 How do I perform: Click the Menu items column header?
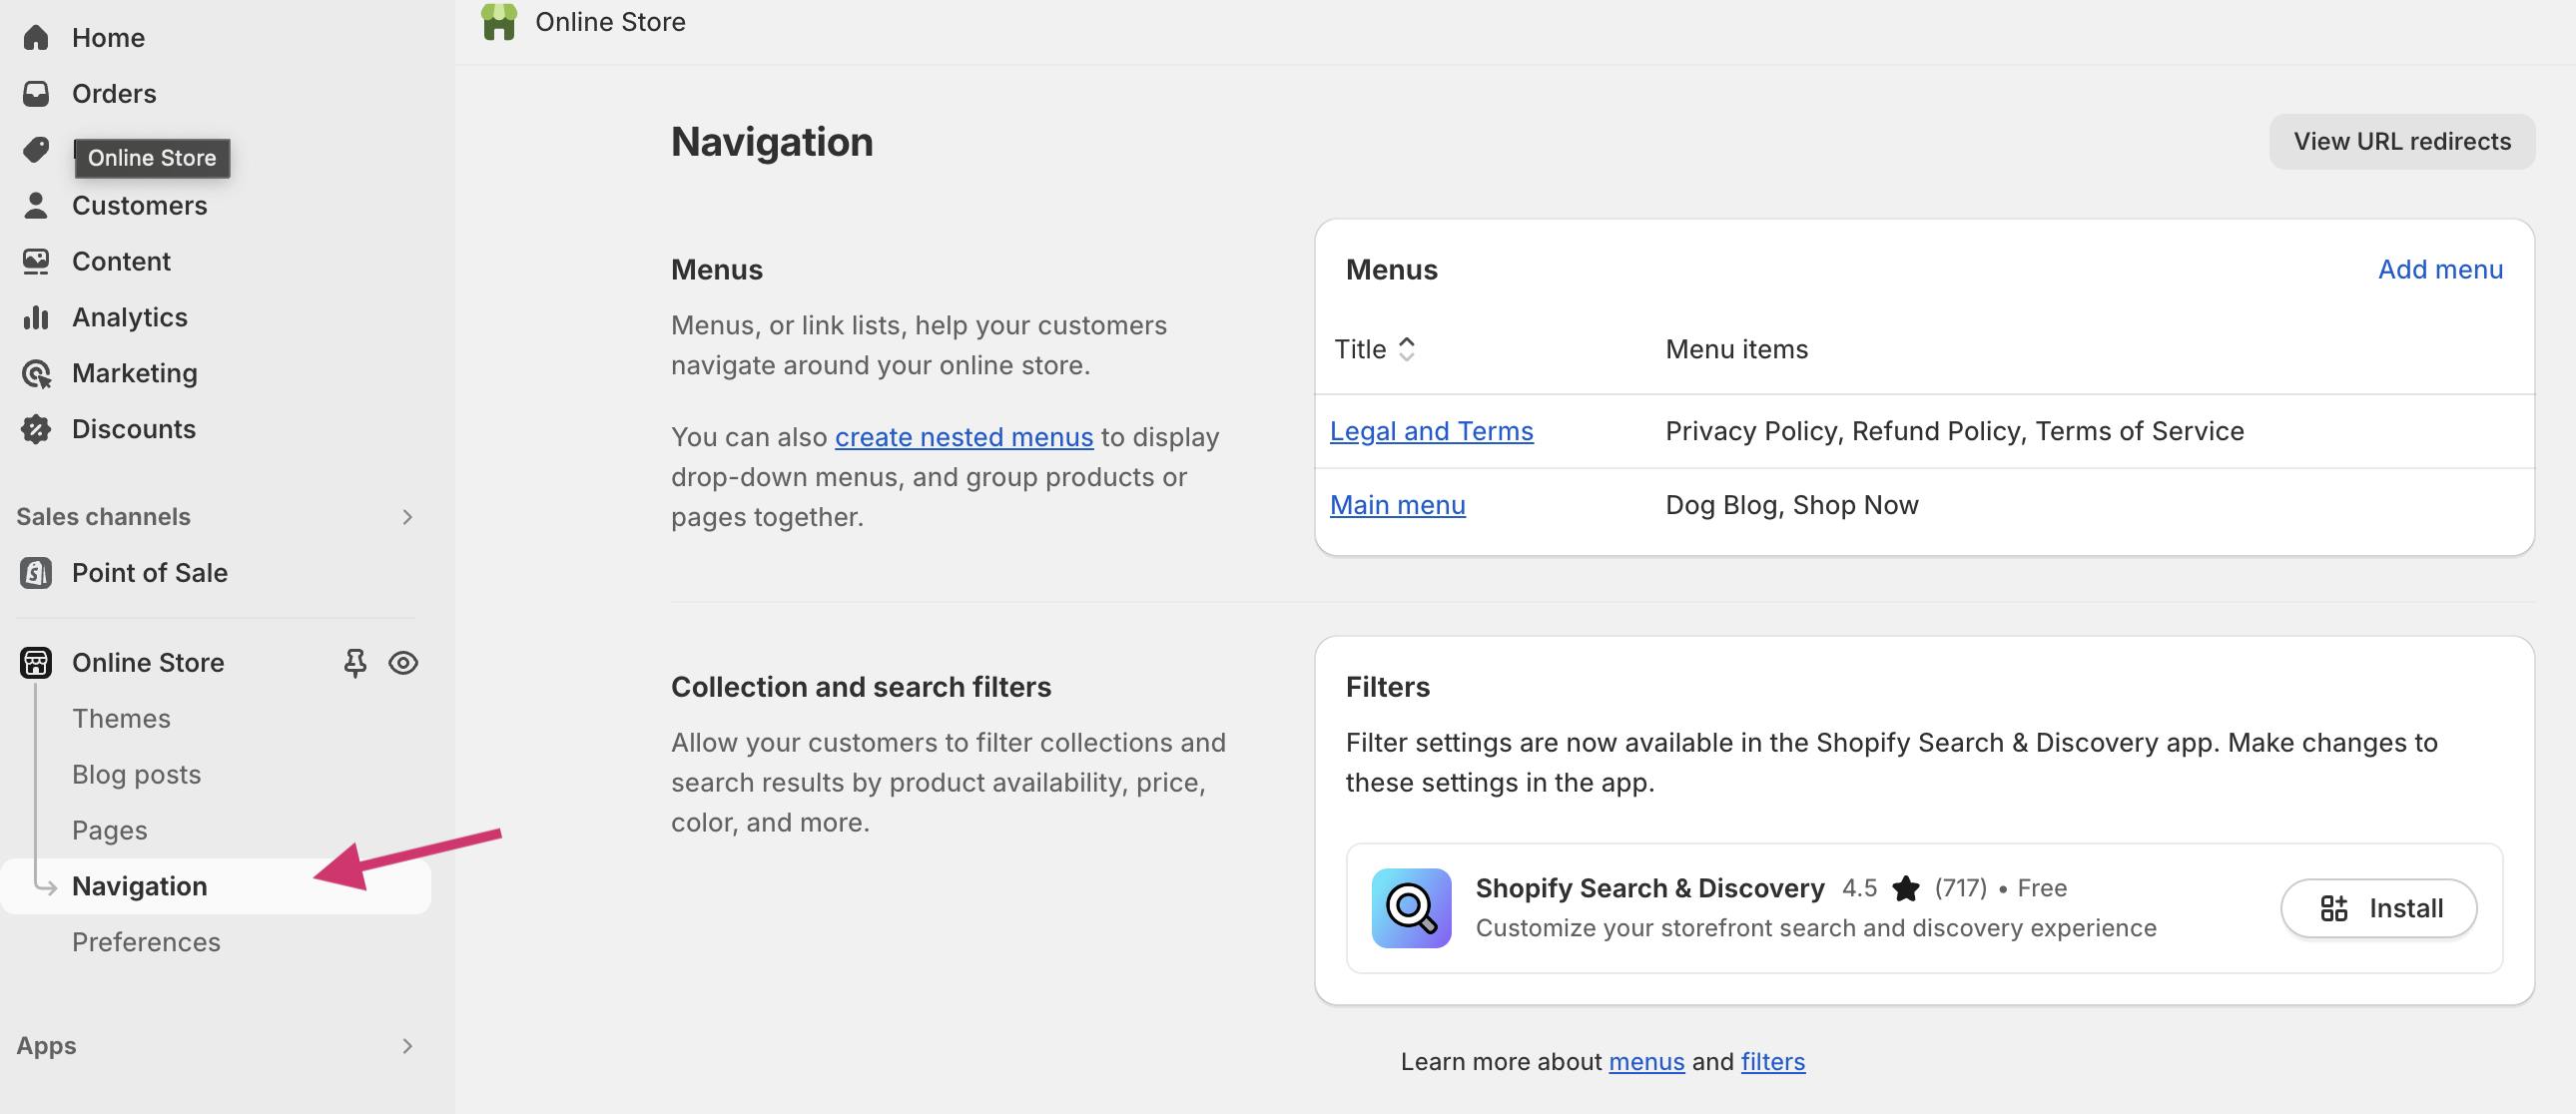coord(1736,350)
